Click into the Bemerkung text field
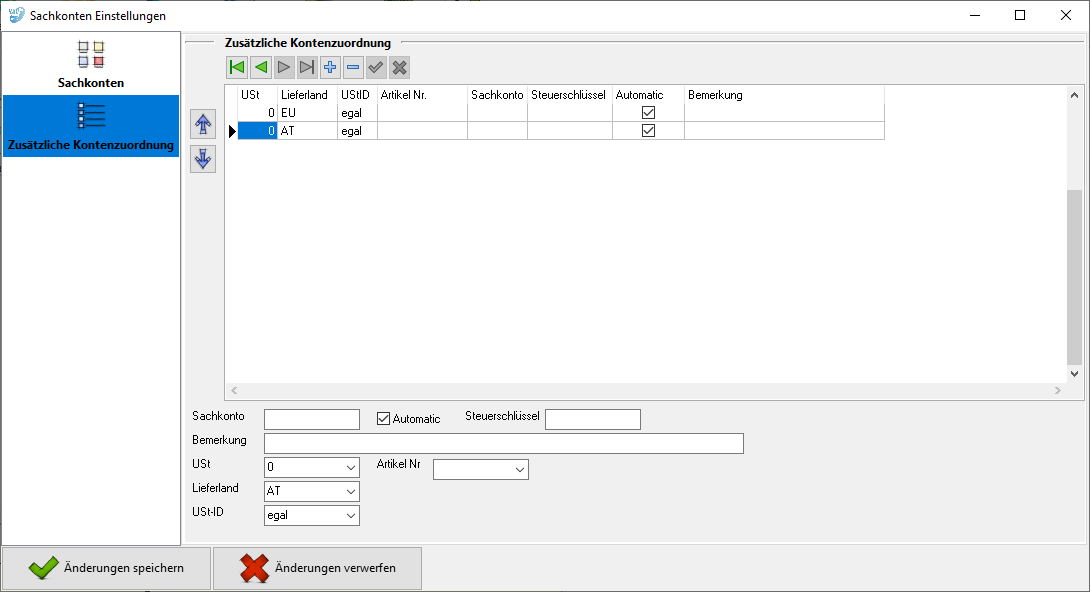This screenshot has width=1090, height=592. (x=503, y=443)
